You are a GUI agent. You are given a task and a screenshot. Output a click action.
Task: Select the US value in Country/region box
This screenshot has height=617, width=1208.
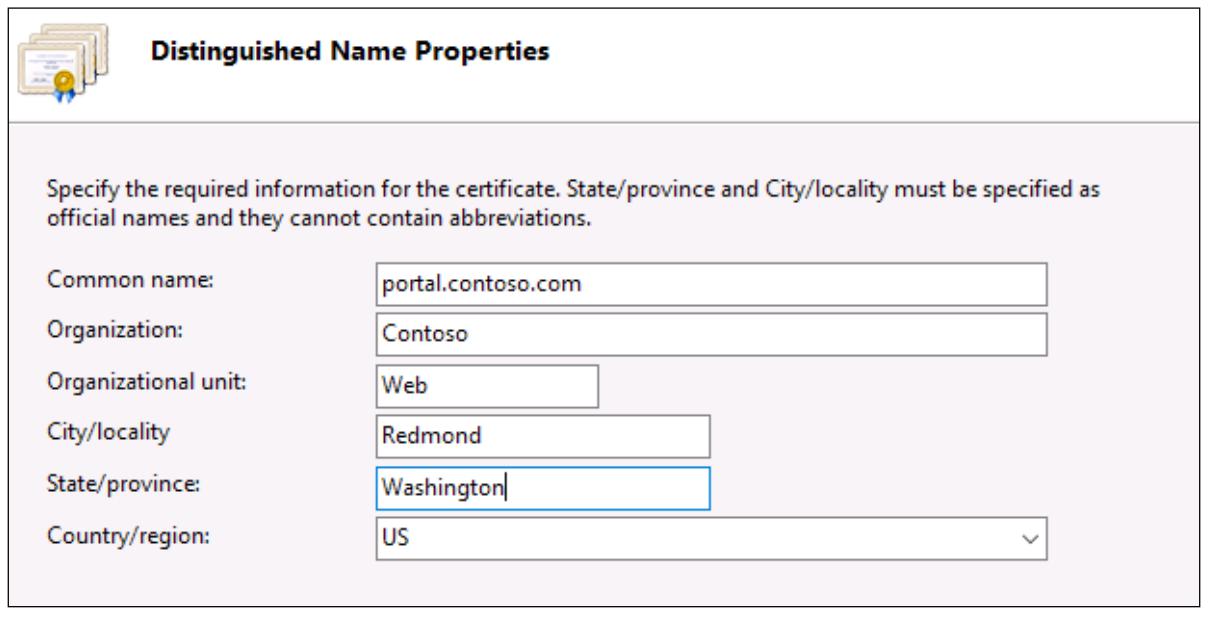click(x=389, y=539)
